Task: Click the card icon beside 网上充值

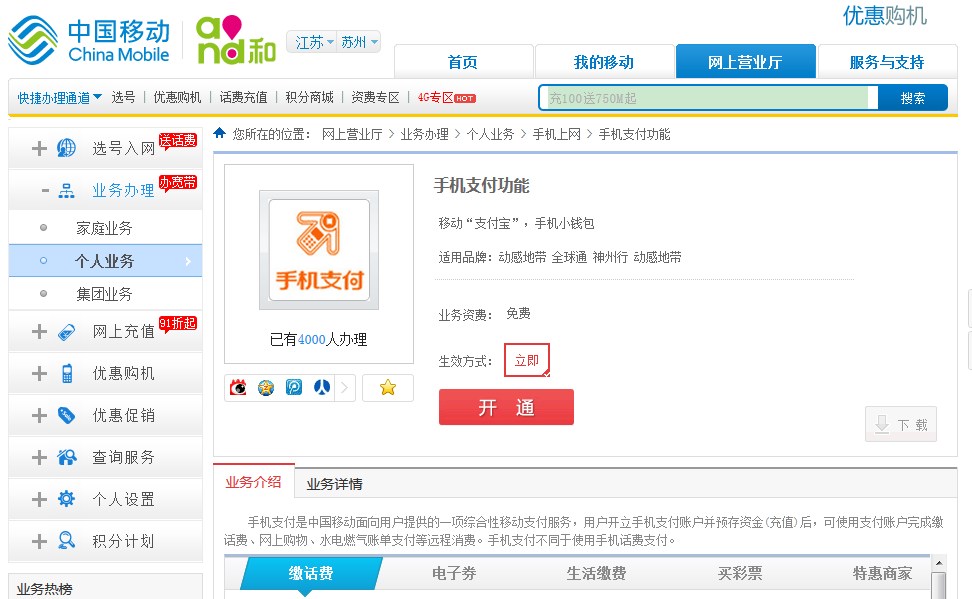Action: (x=66, y=332)
